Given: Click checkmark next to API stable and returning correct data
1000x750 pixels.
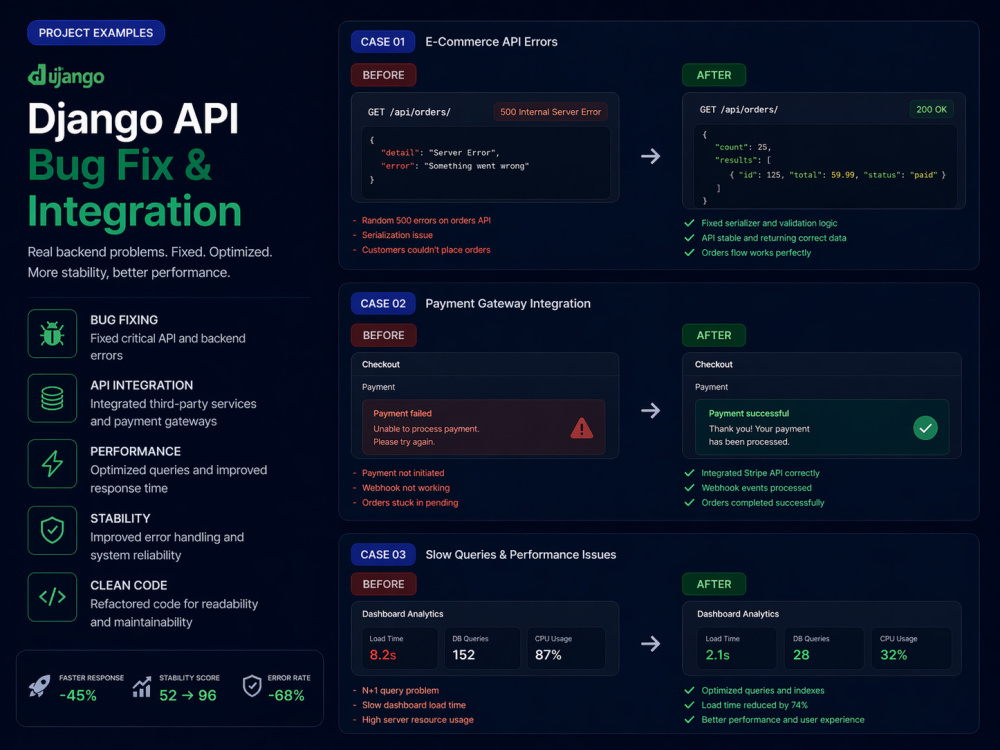Looking at the screenshot, I should coord(689,238).
